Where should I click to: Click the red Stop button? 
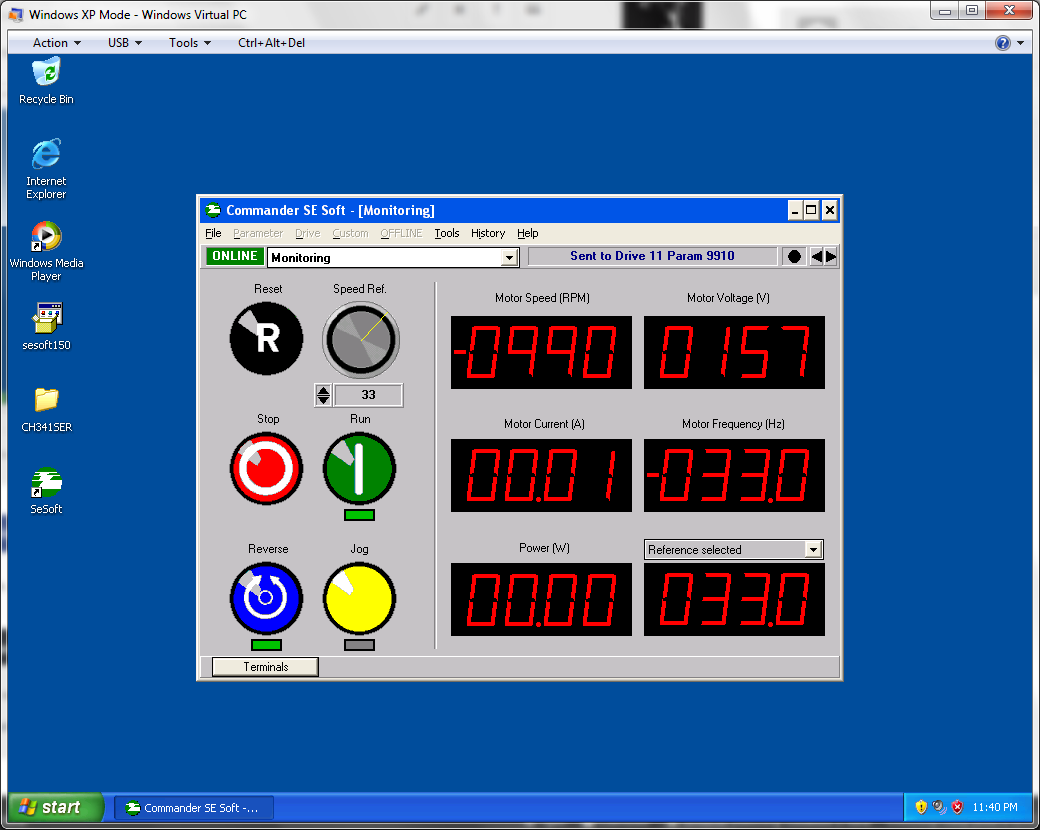tap(266, 468)
